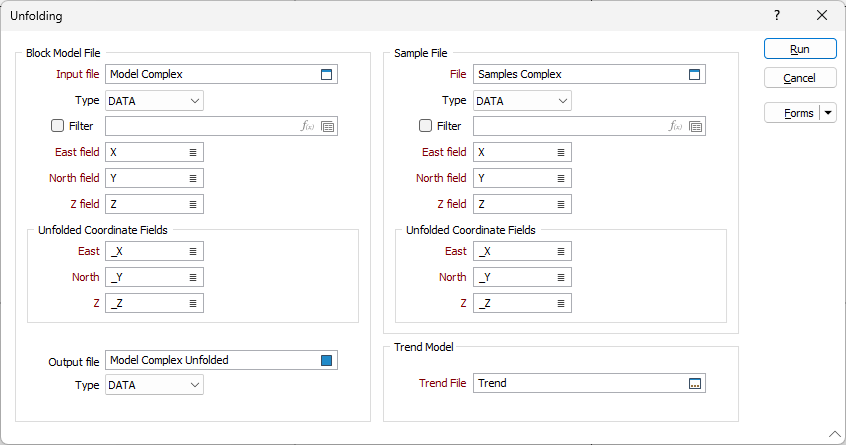Screen dimensions: 846x445
Task: Open filter list icon for Sample File filter
Action: (x=696, y=126)
